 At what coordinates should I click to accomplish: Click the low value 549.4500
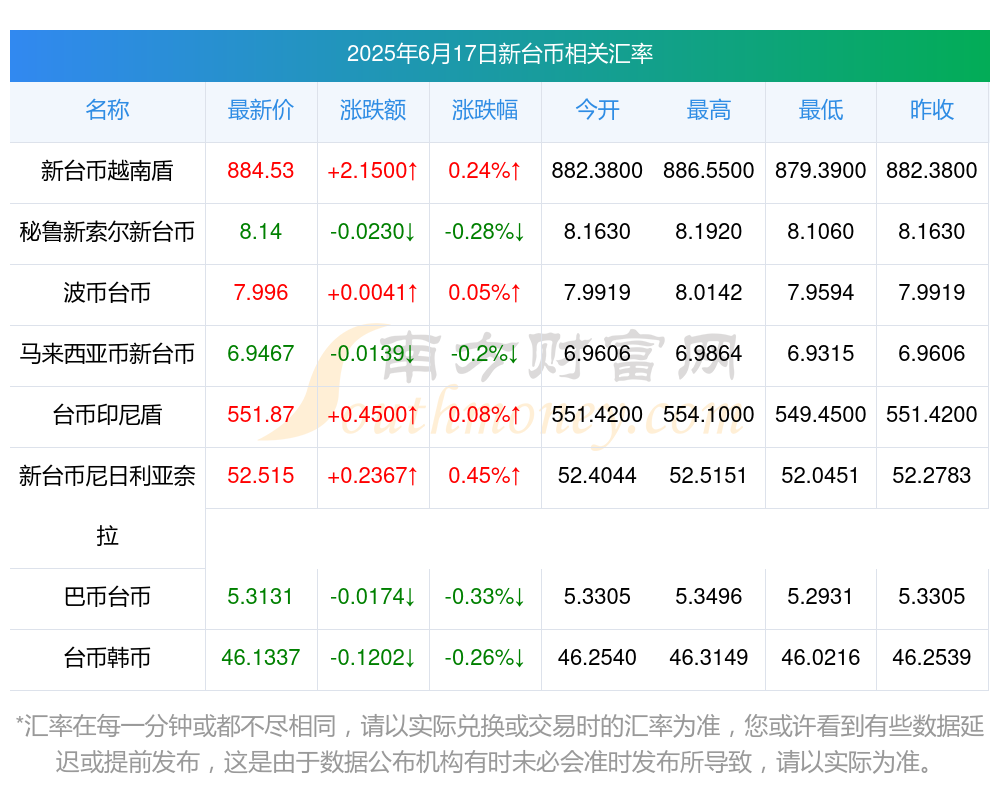tap(821, 415)
